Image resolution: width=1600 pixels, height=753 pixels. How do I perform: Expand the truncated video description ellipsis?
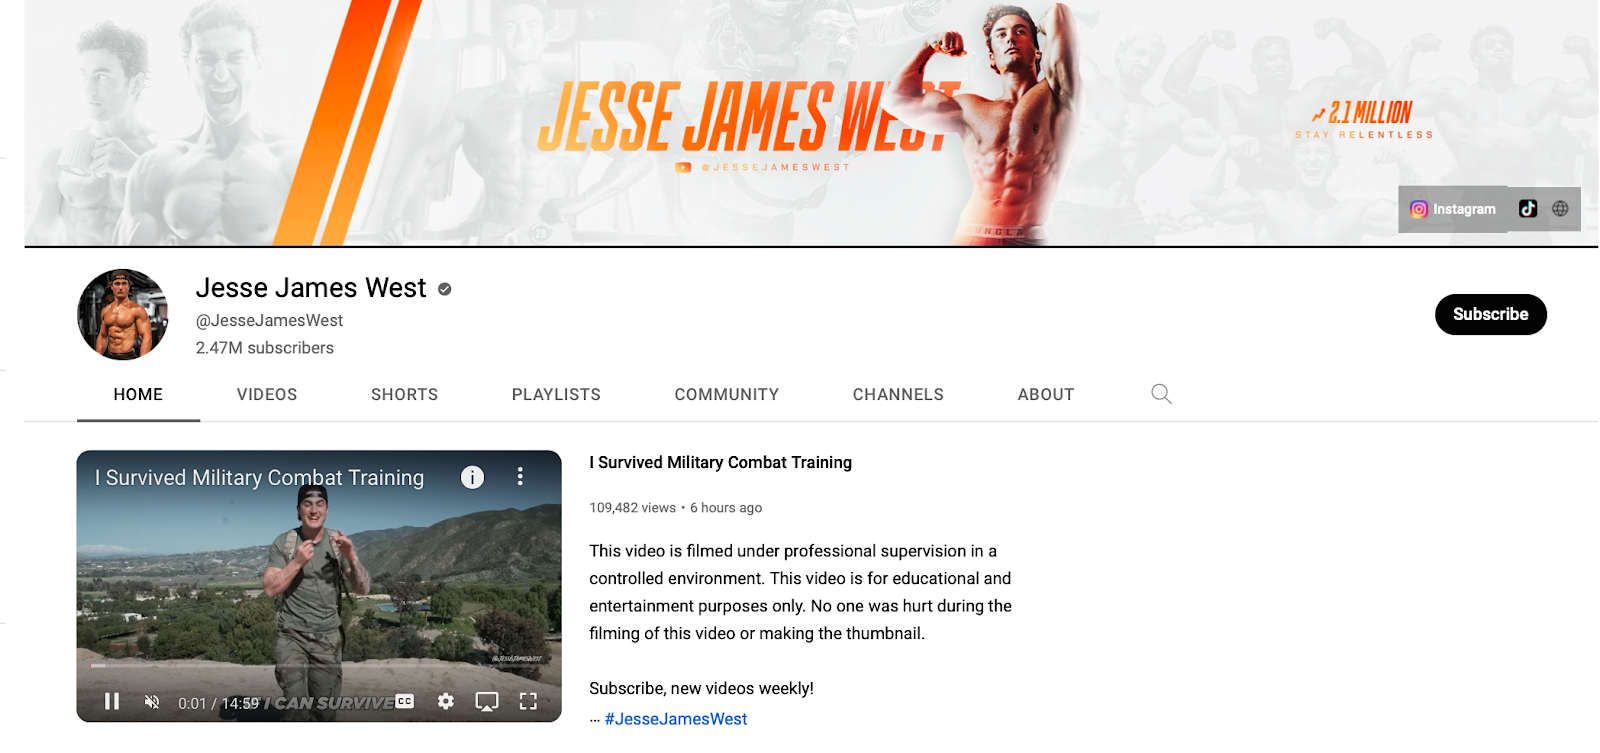pos(594,719)
